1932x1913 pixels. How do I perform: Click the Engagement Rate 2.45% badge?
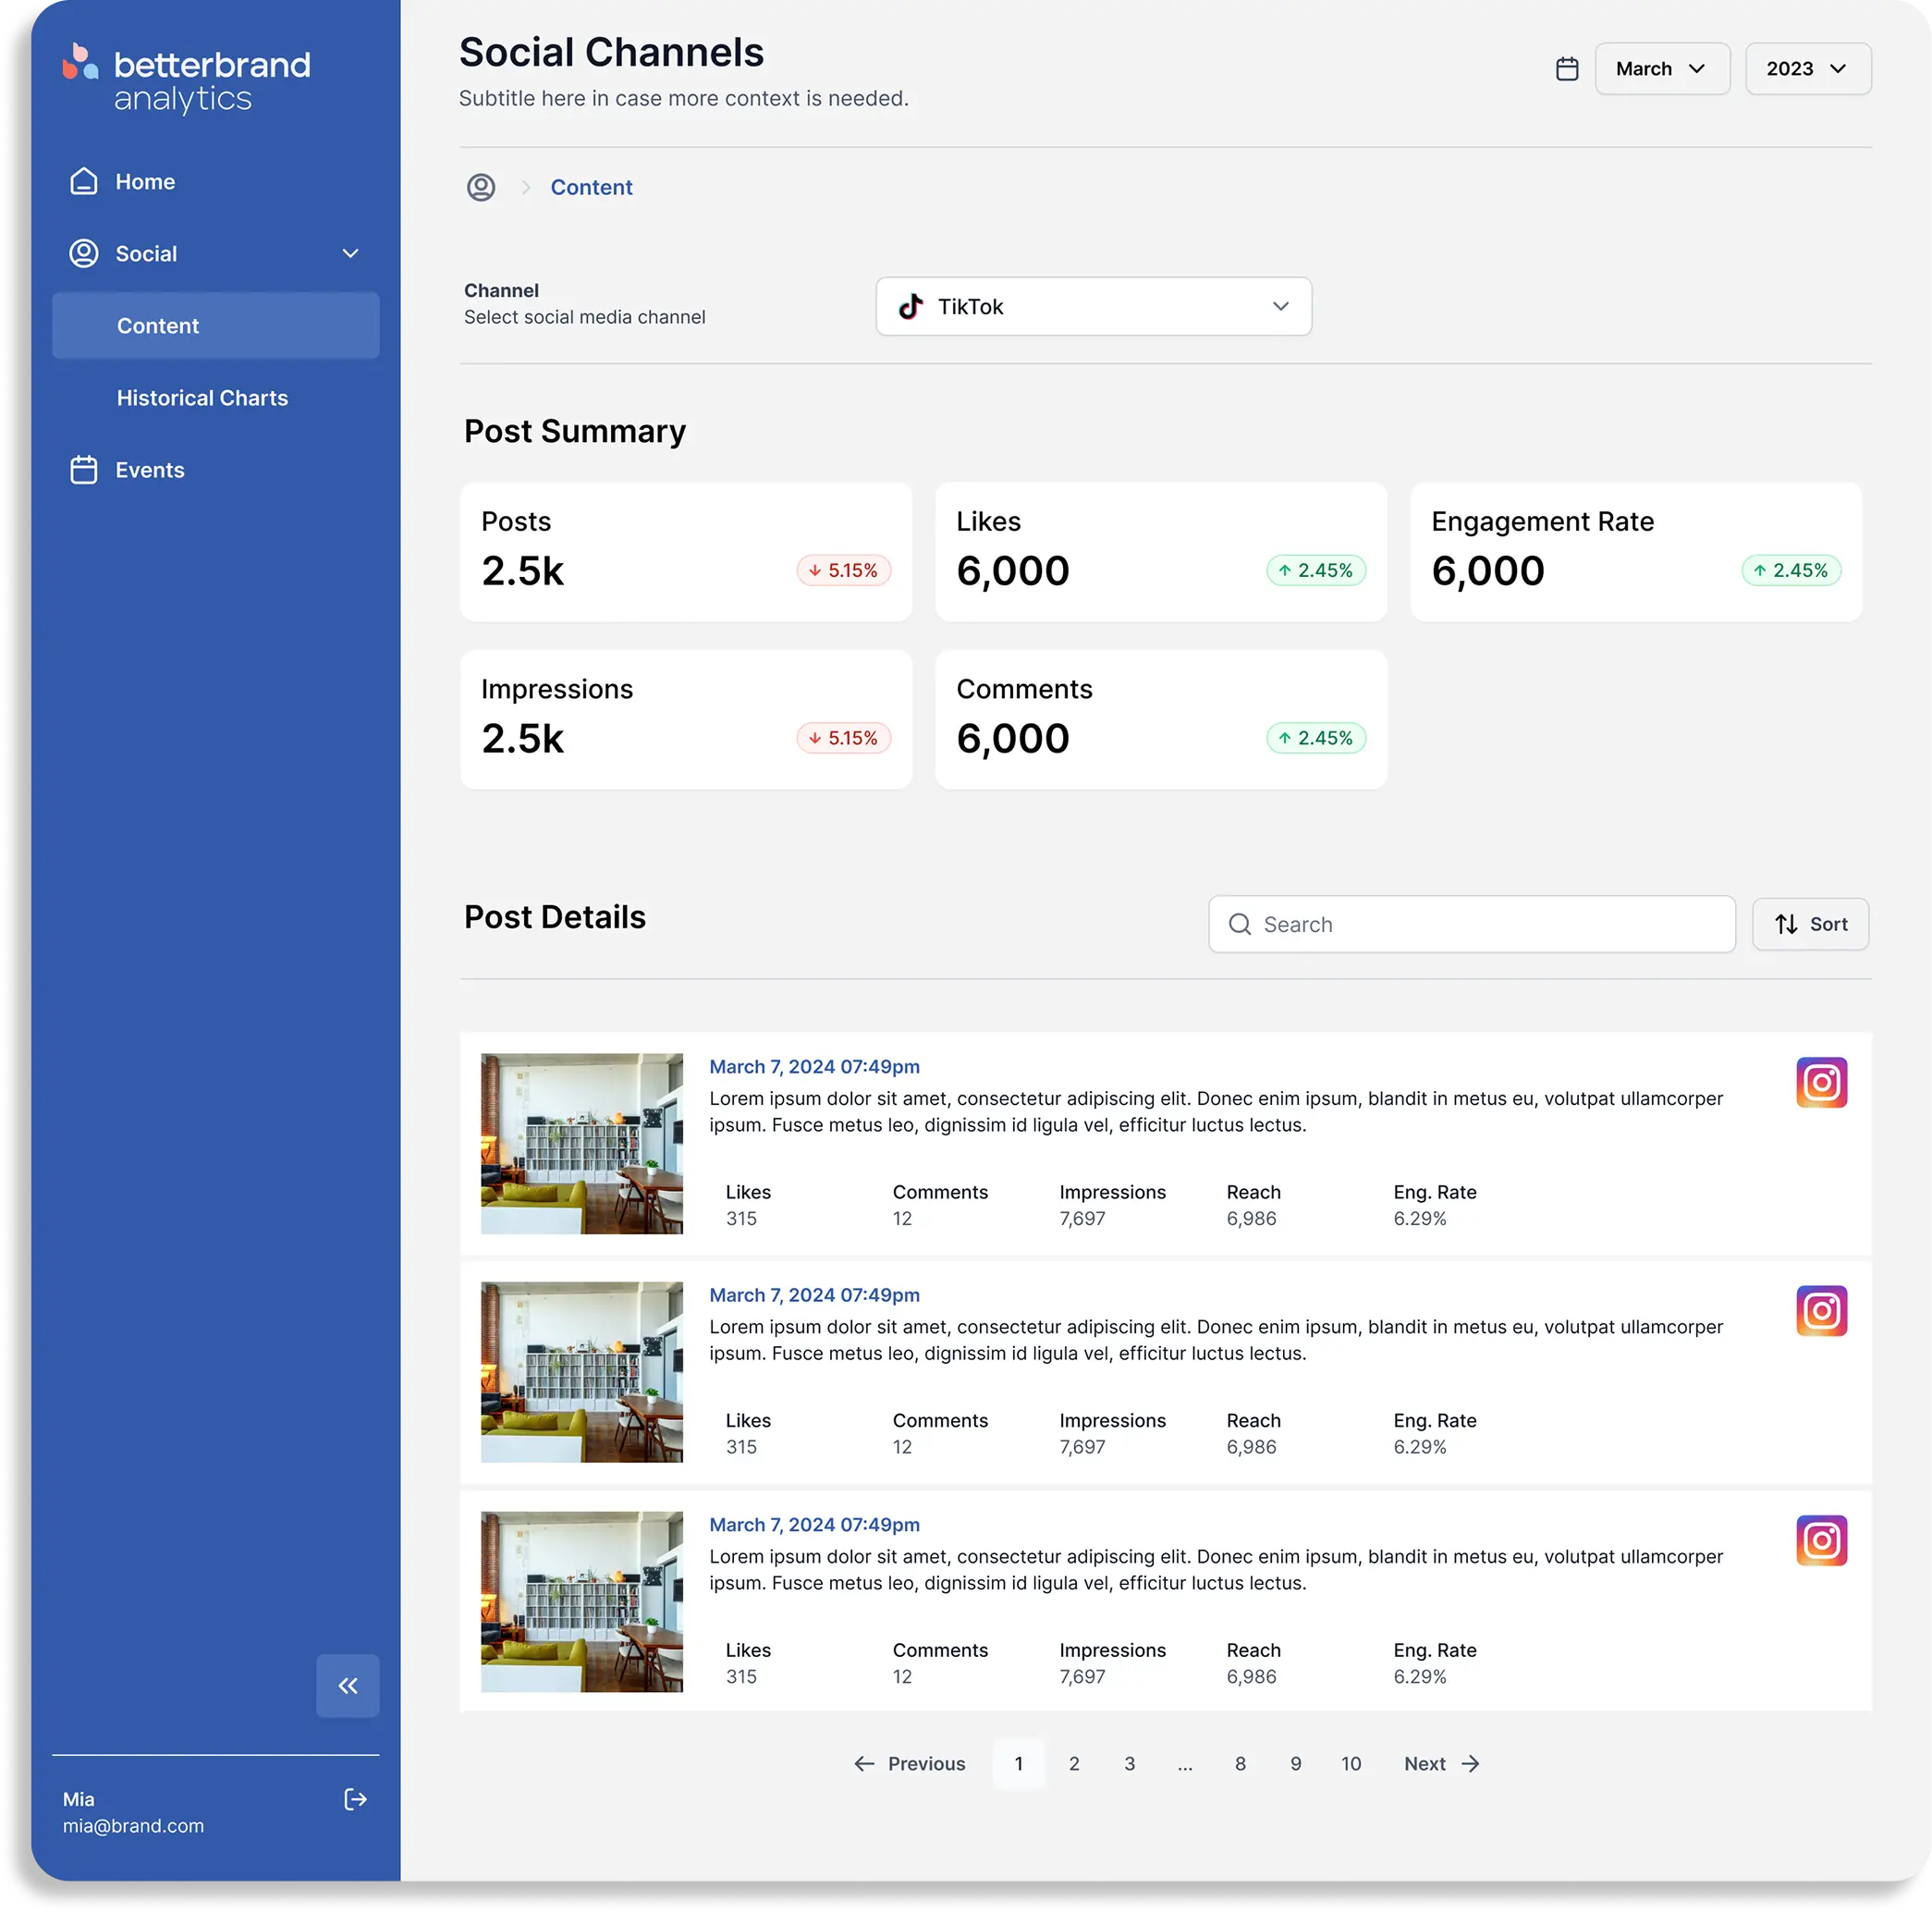pos(1791,571)
